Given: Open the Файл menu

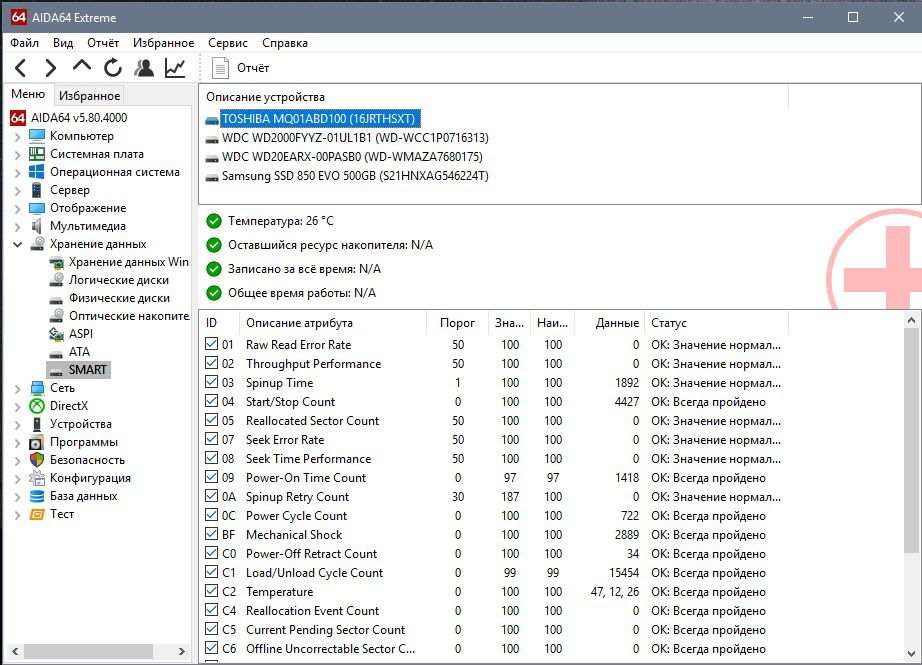Looking at the screenshot, I should 25,43.
